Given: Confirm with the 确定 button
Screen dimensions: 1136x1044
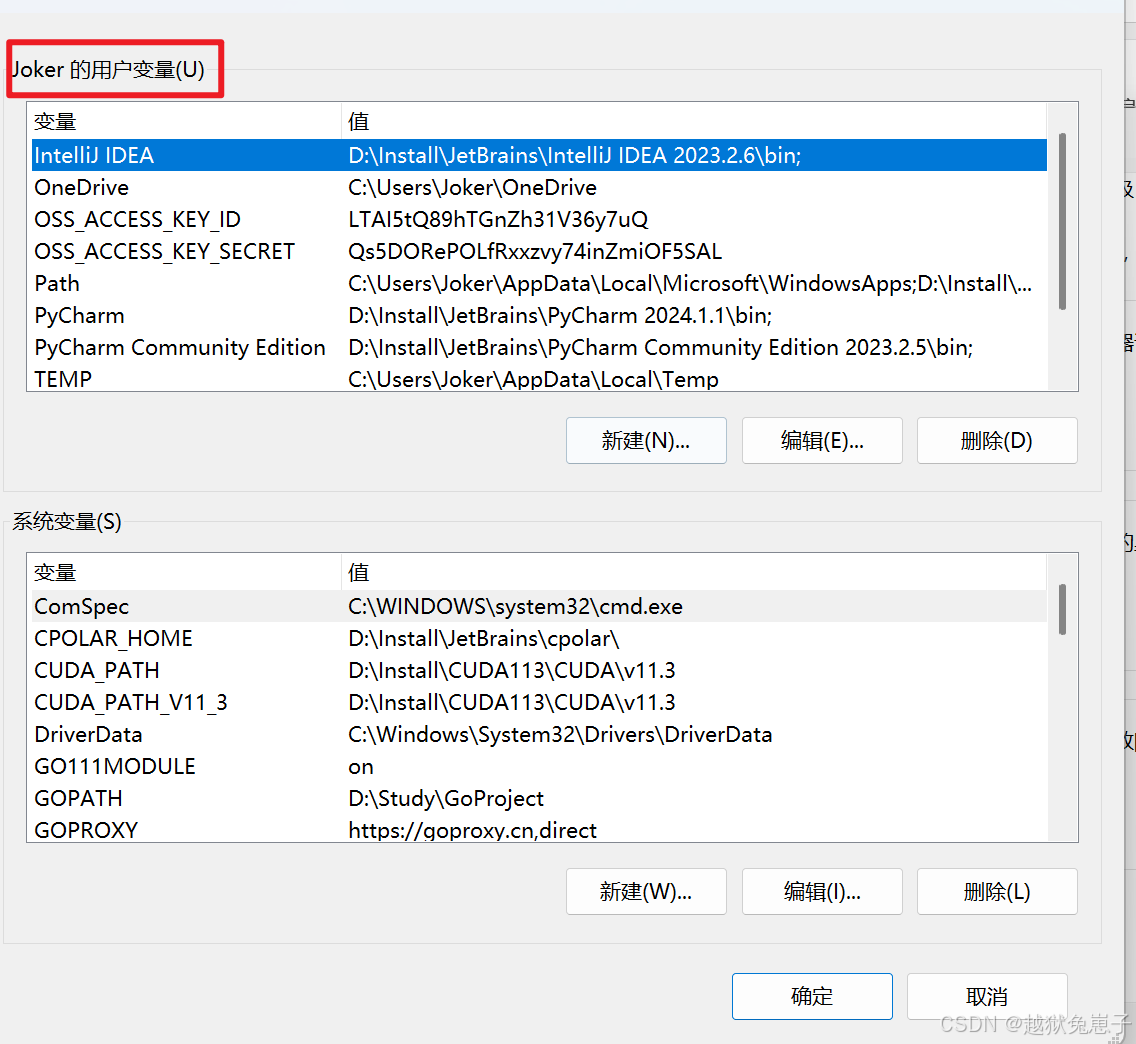Looking at the screenshot, I should (x=812, y=996).
